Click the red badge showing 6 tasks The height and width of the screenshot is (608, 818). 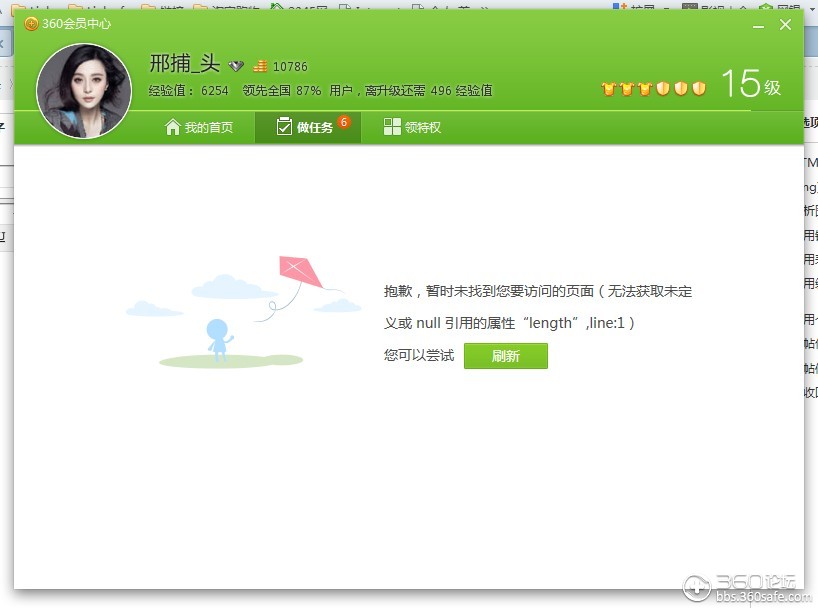pos(344,122)
